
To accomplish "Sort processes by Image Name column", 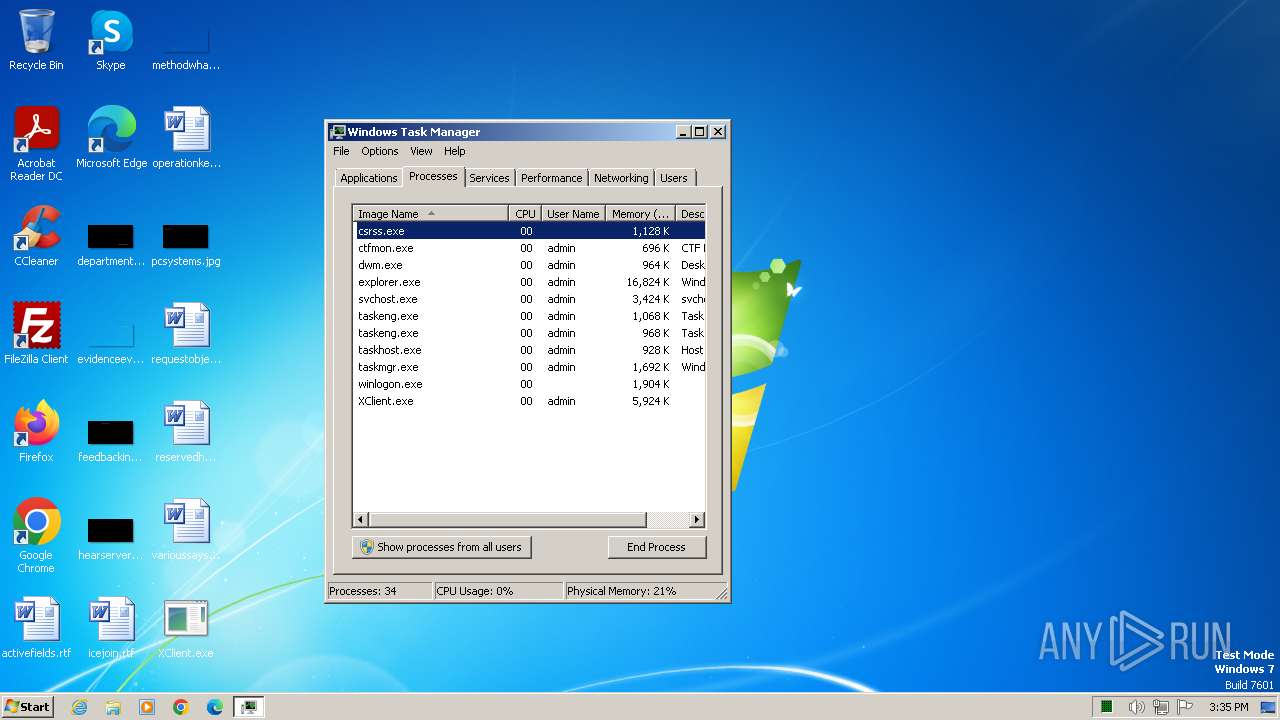I will (x=431, y=213).
